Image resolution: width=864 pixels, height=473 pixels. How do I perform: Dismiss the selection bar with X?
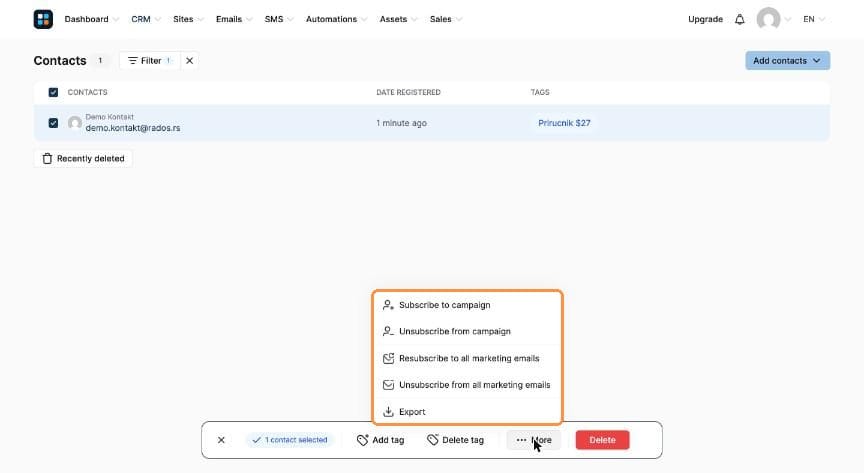tap(221, 440)
